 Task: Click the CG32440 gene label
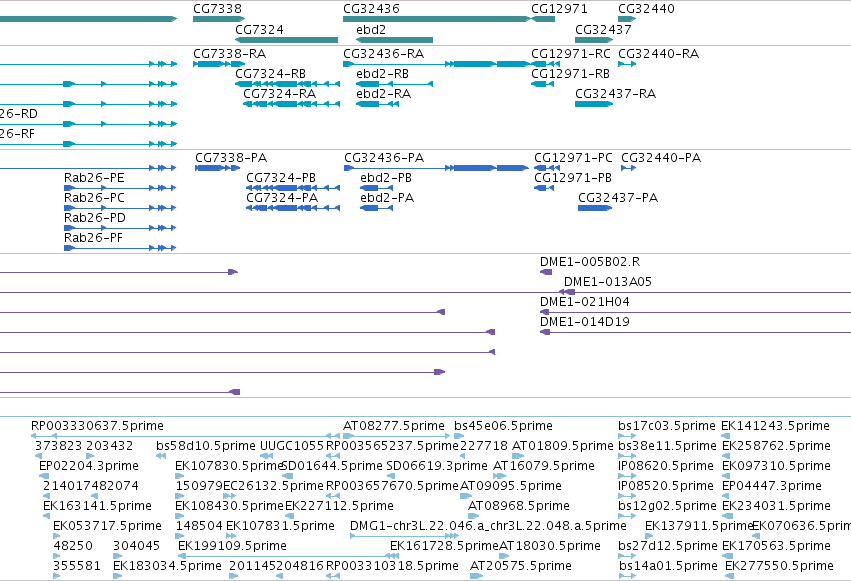pos(646,9)
